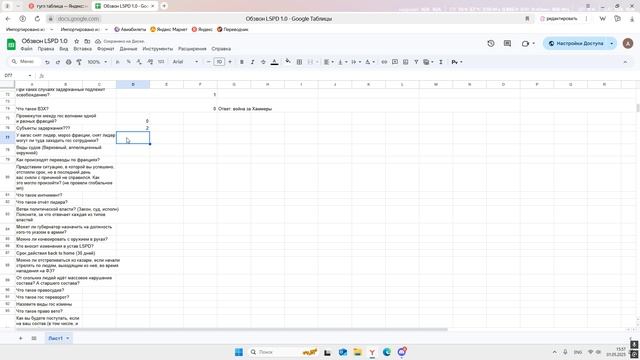Click the Insert link icon
The height and width of the screenshot is (360, 640).
click(384, 62)
